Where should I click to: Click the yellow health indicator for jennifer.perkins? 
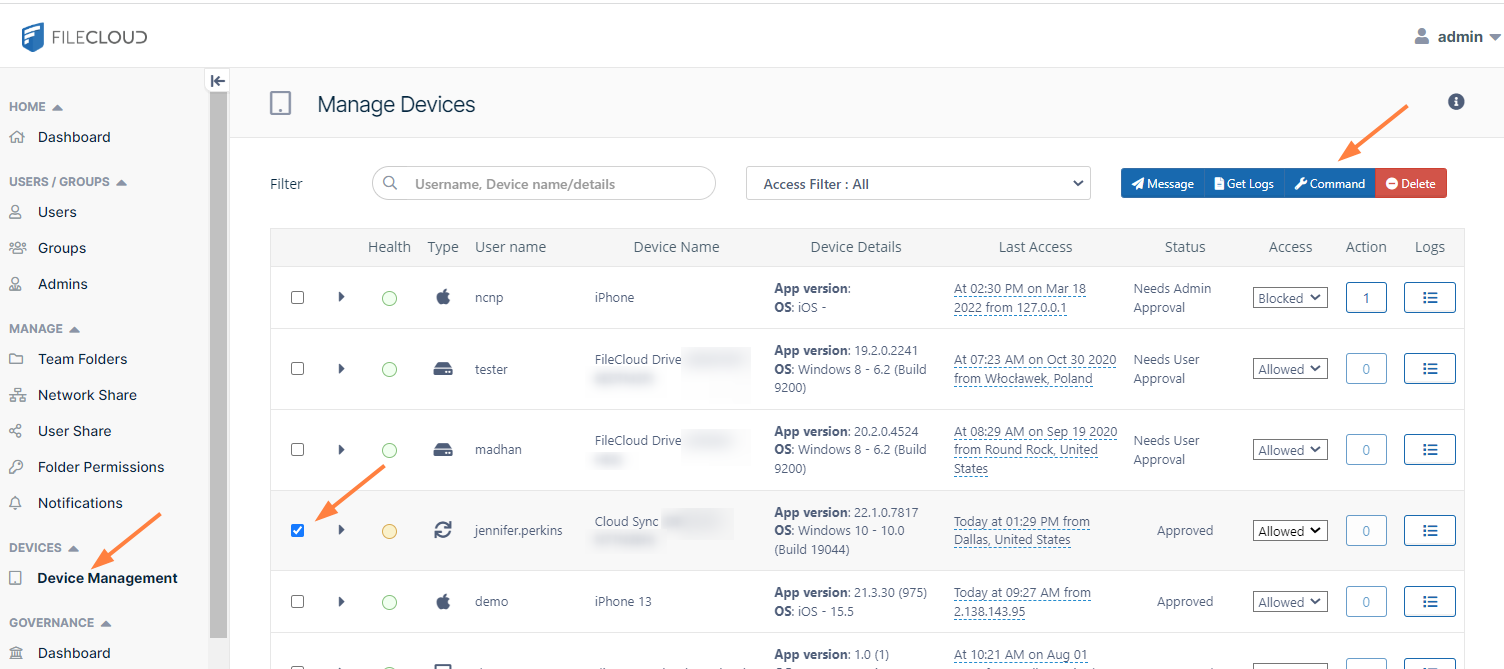pyautogui.click(x=389, y=531)
